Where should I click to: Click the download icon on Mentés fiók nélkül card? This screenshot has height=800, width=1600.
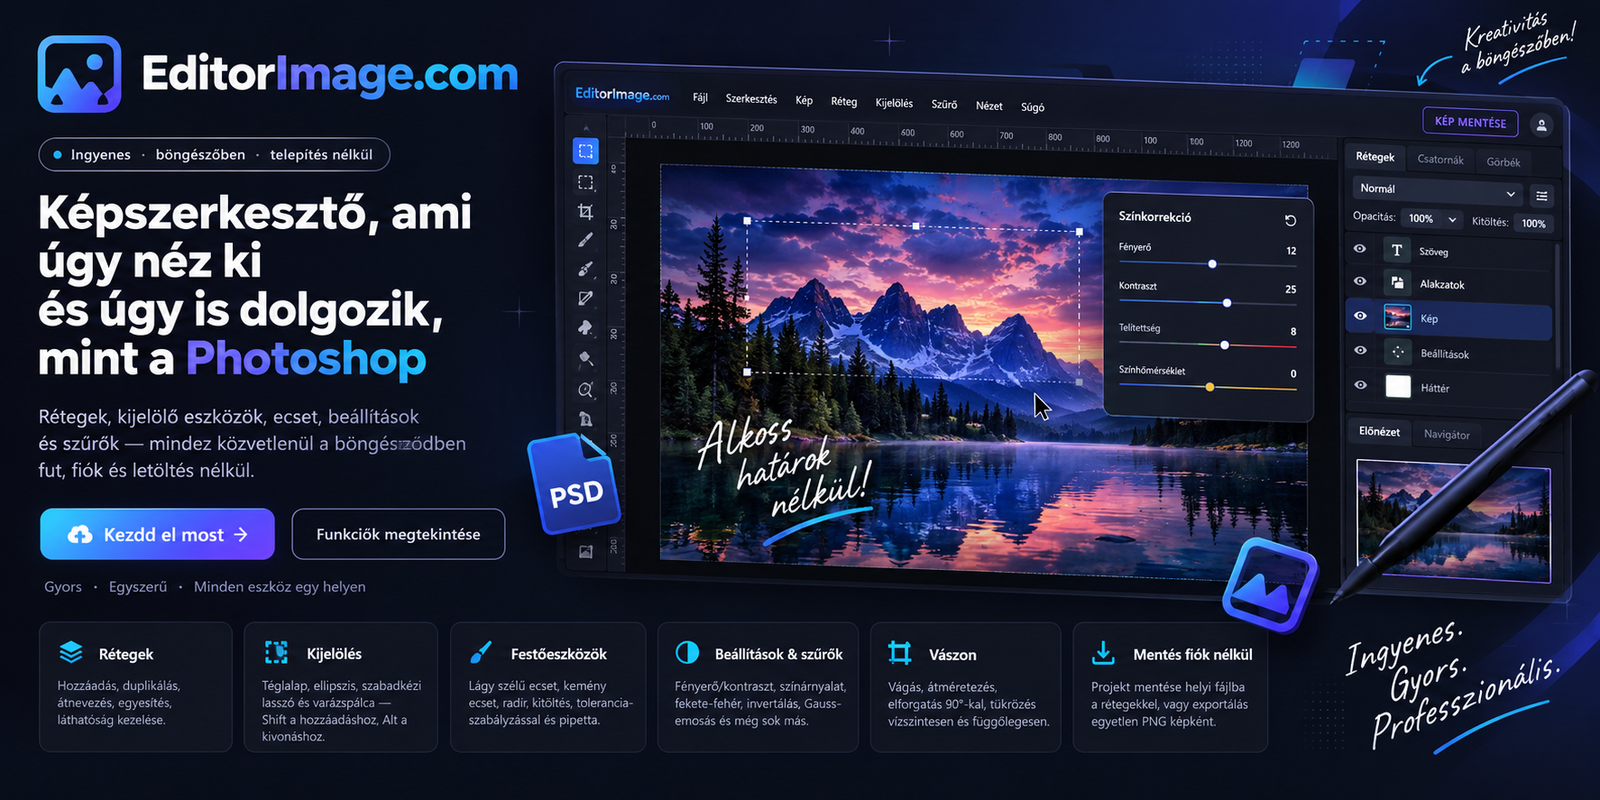(1103, 653)
